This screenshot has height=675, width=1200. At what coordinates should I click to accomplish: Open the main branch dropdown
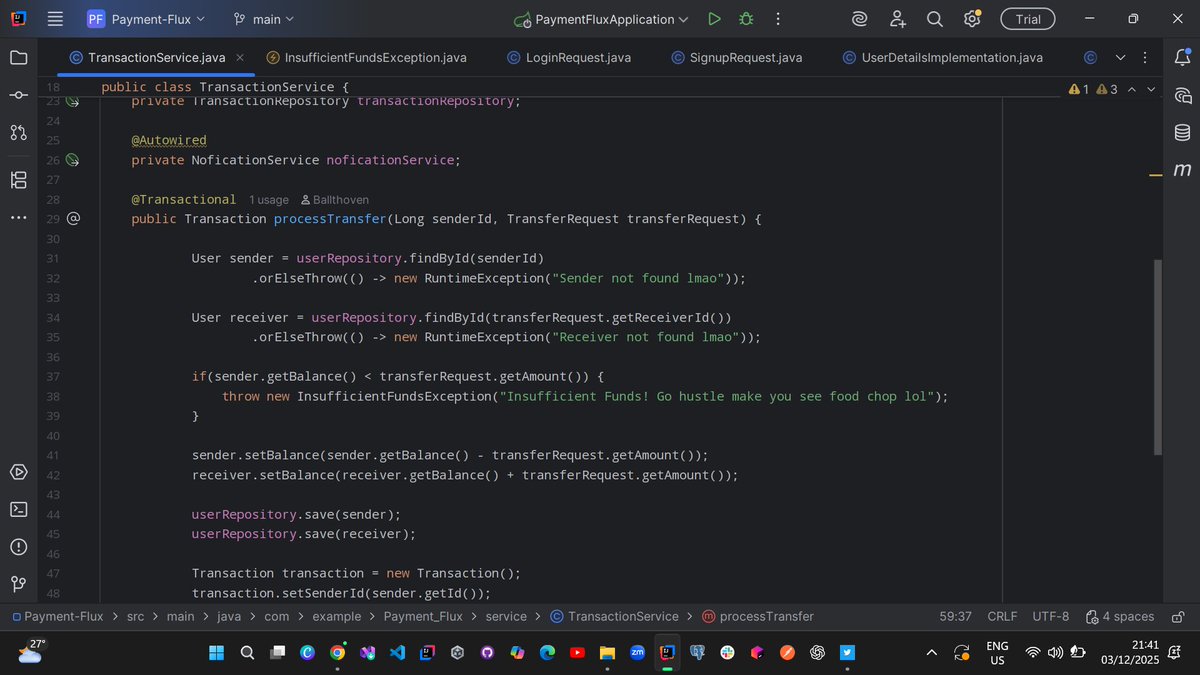264,19
